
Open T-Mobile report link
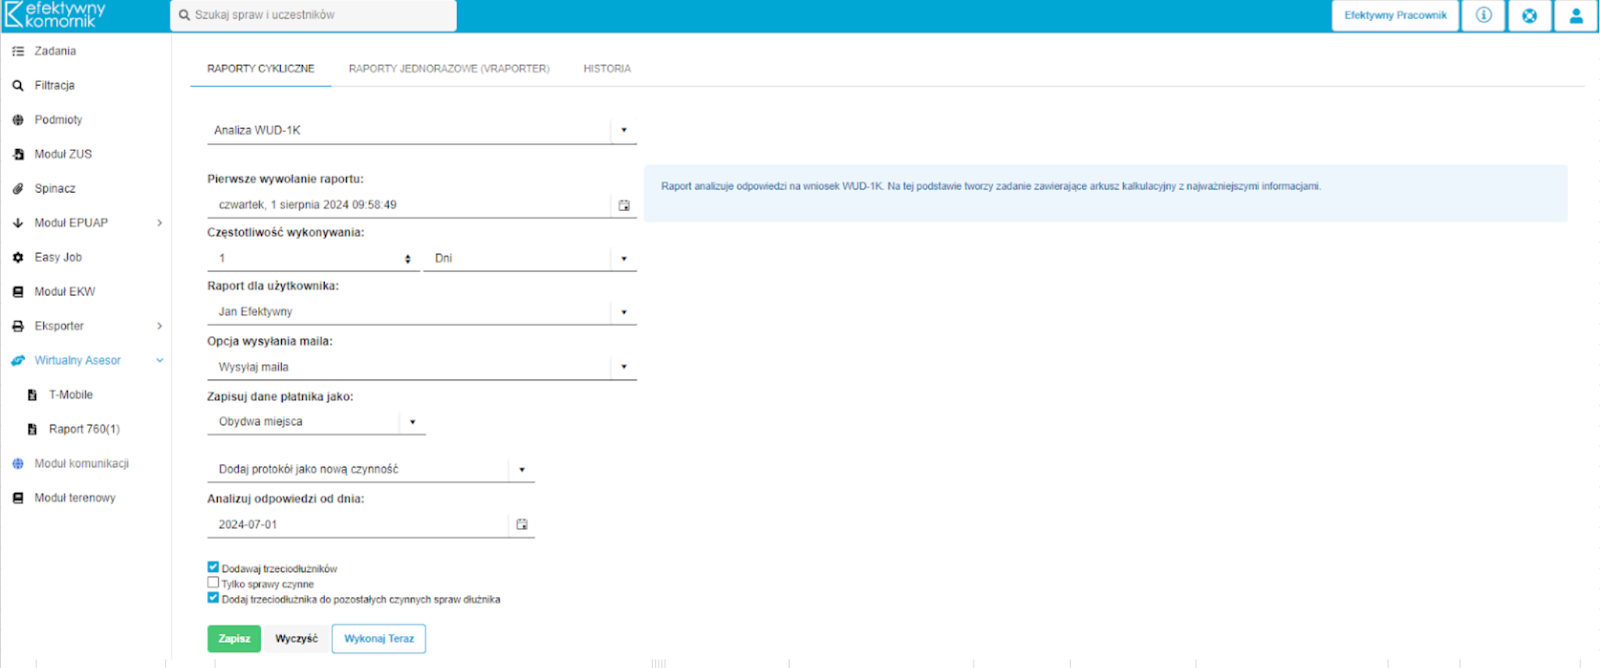71,395
